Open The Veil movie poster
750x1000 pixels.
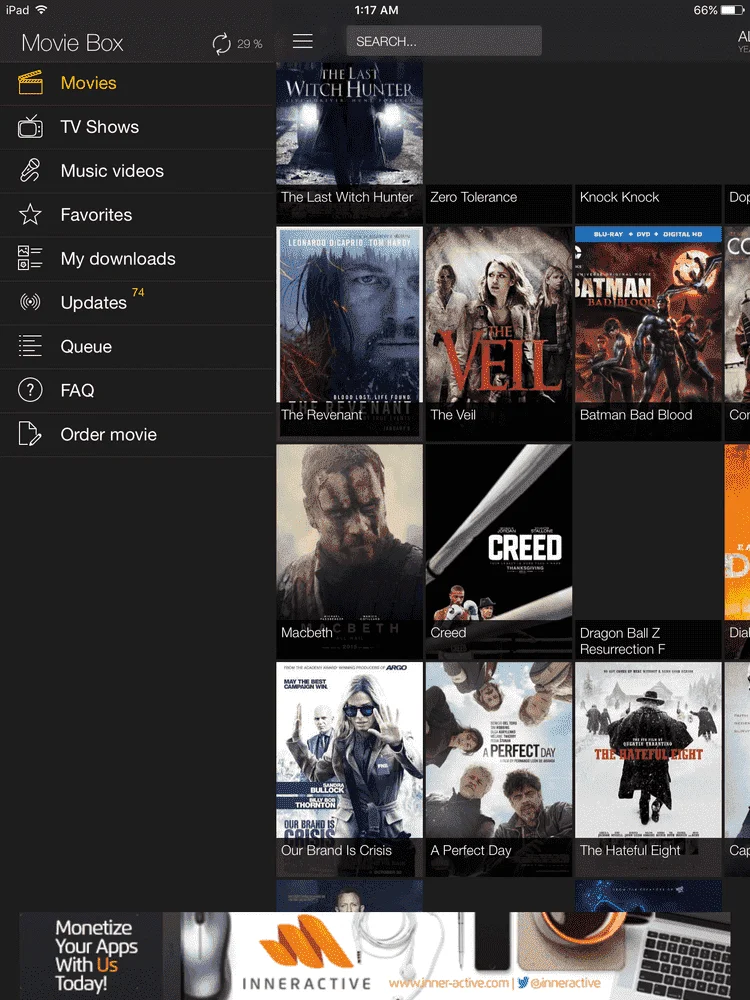point(499,332)
